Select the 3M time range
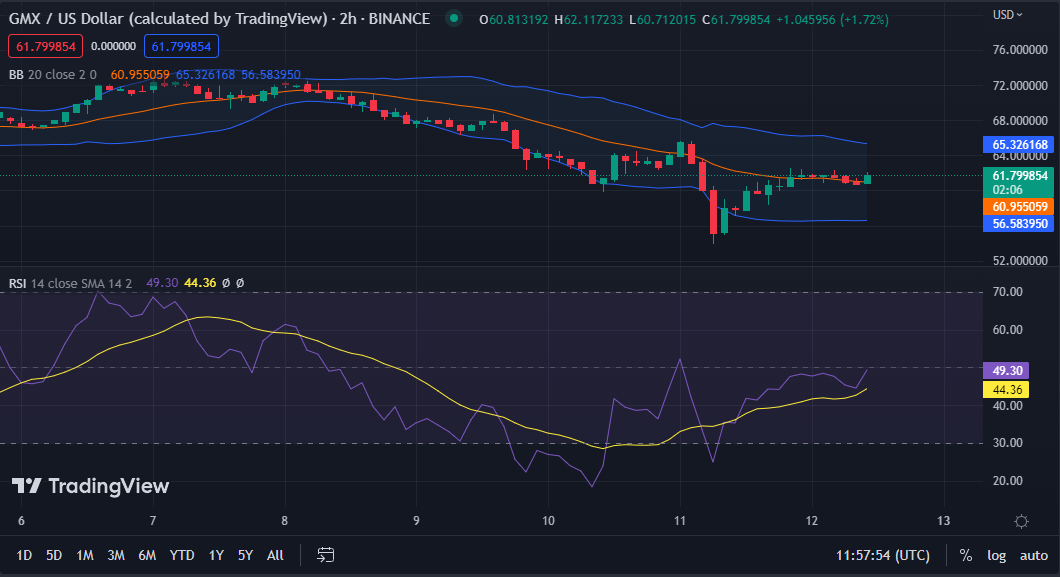1060x577 pixels. click(116, 555)
